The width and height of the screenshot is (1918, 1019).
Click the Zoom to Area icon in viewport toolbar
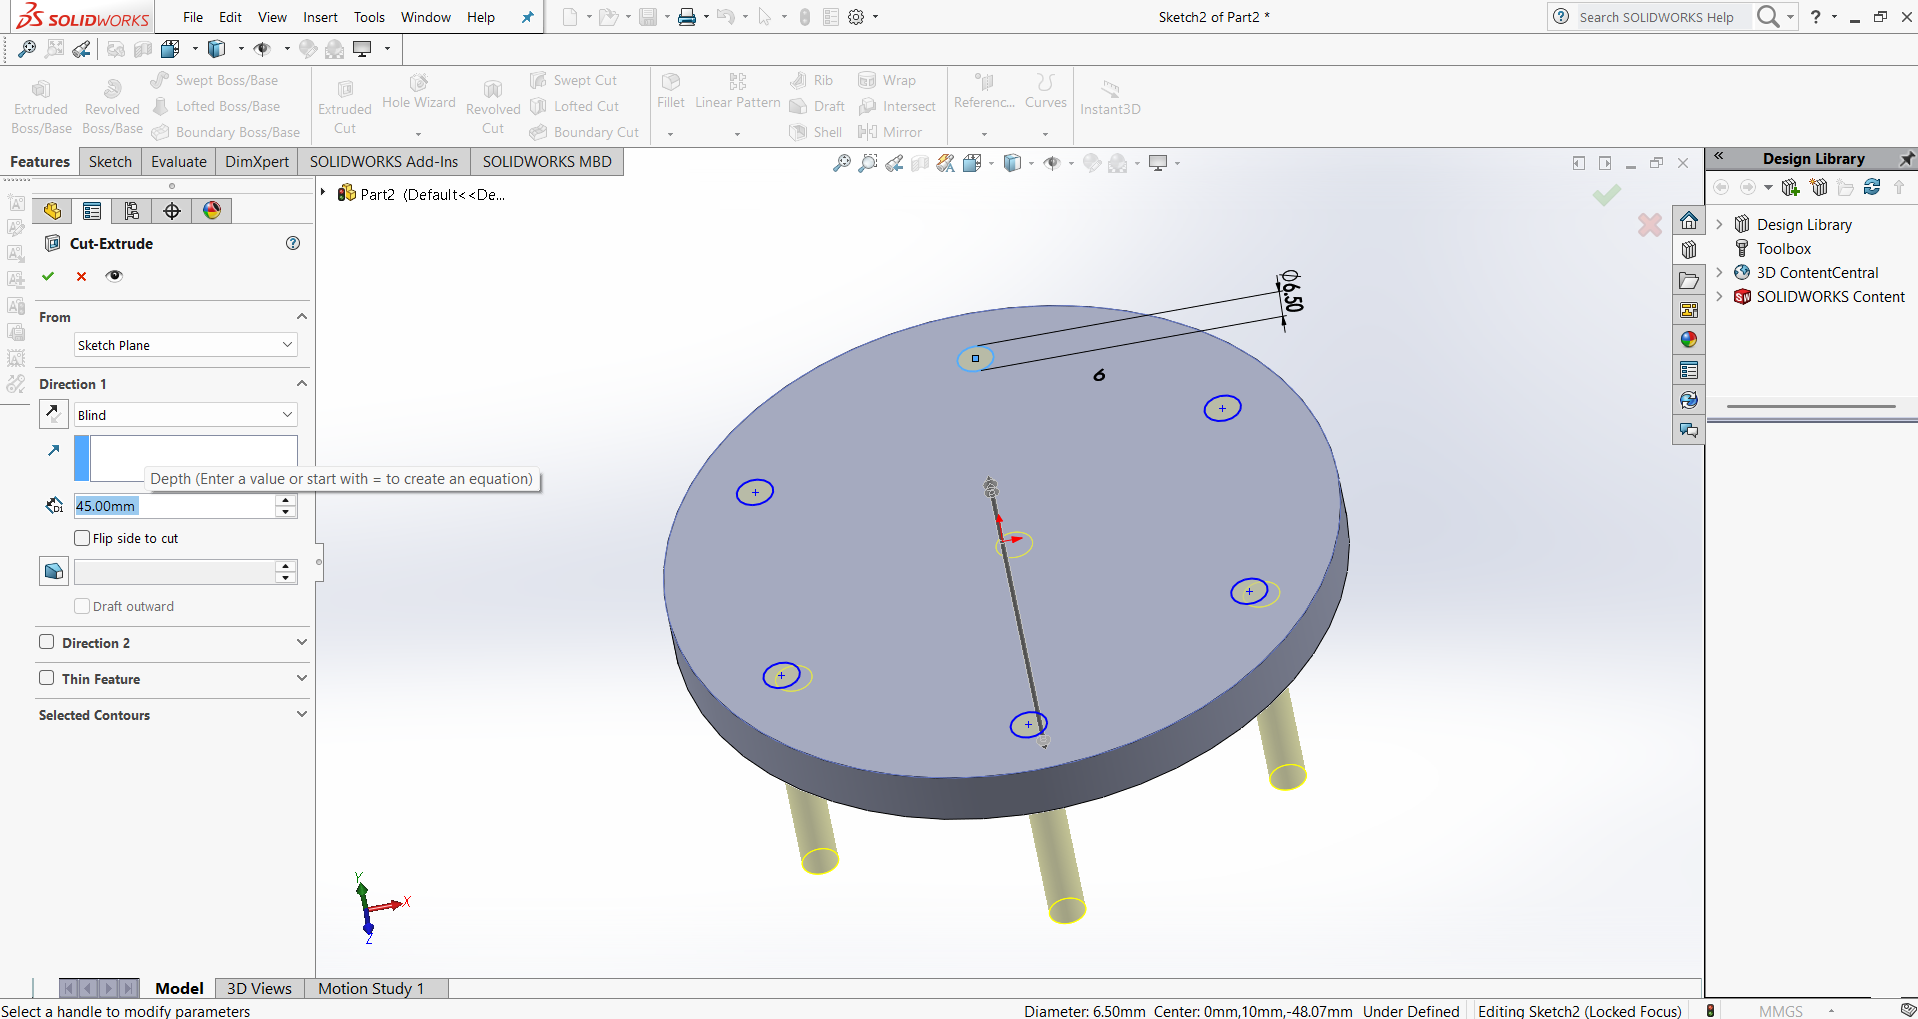coord(868,163)
